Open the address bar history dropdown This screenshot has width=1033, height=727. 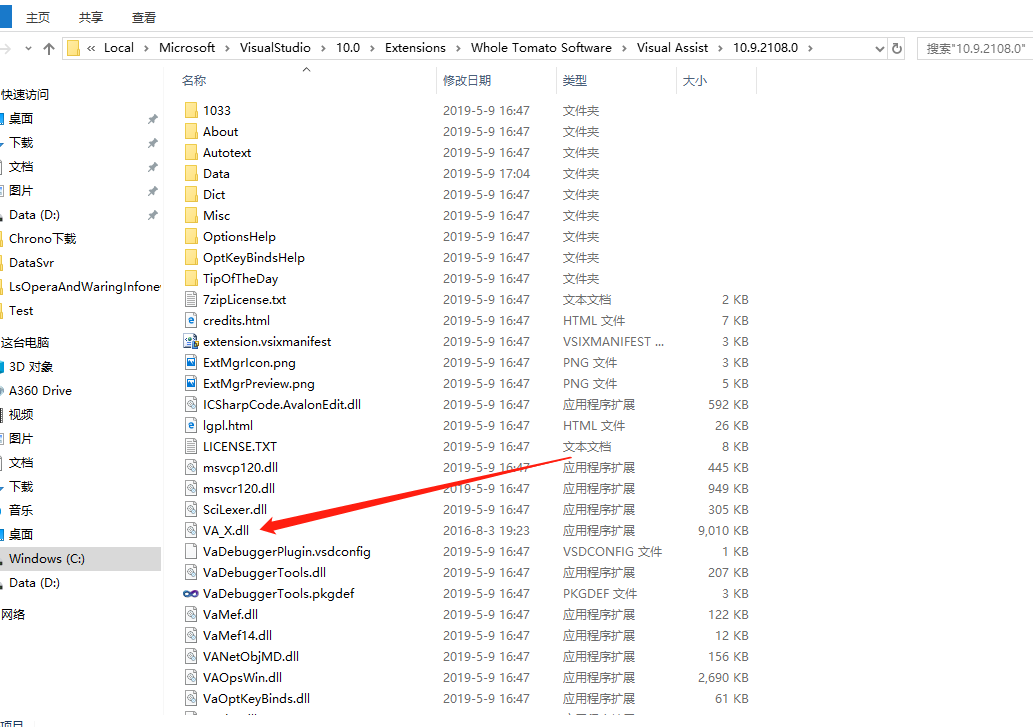[x=879, y=48]
